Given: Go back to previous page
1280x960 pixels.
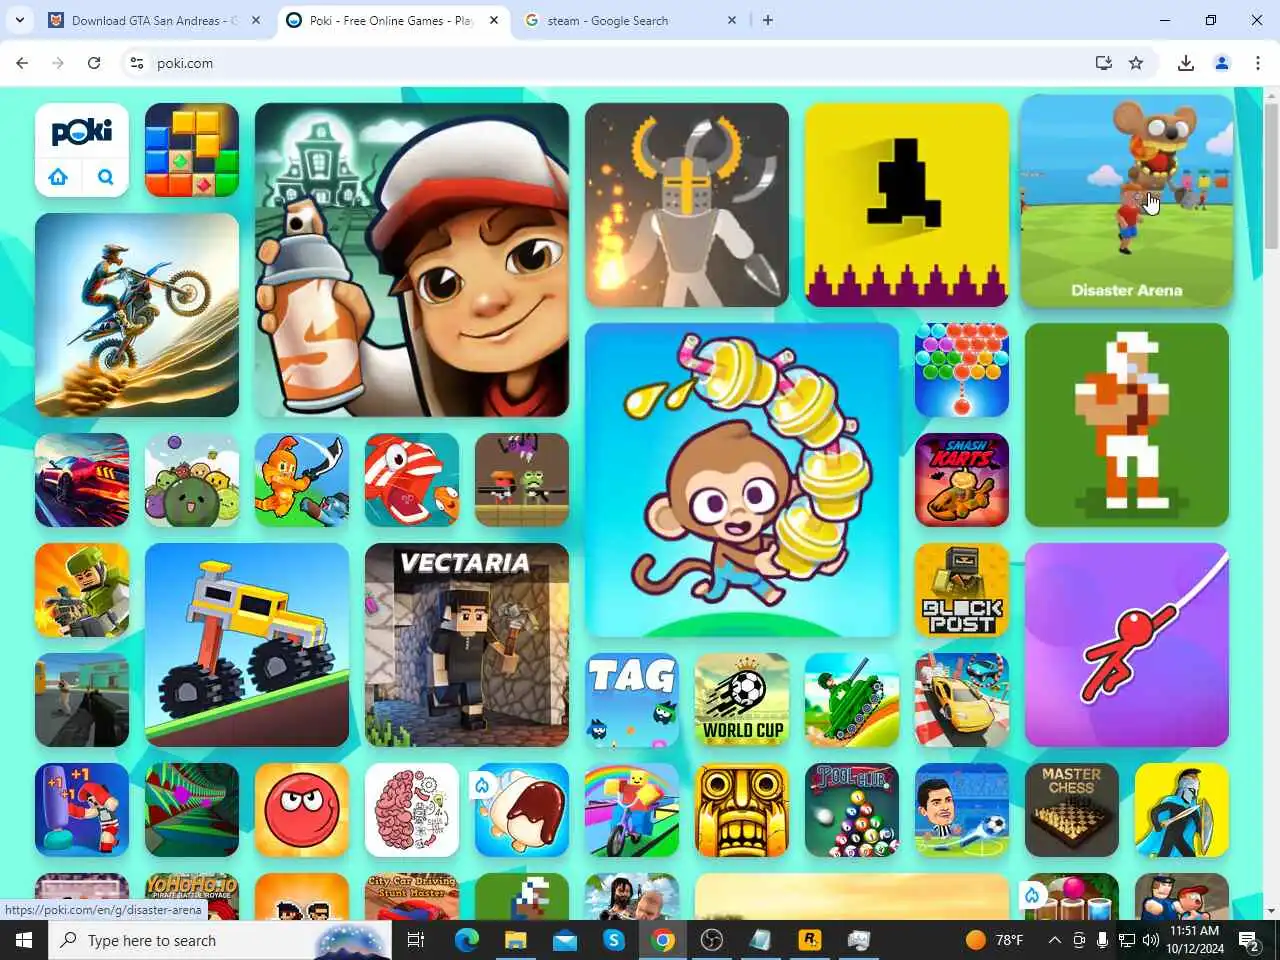Looking at the screenshot, I should coord(22,63).
